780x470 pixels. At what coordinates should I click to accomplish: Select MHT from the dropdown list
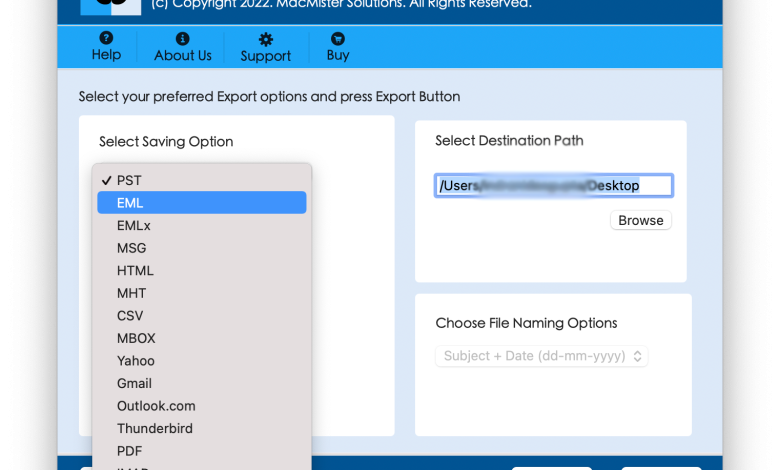point(201,293)
